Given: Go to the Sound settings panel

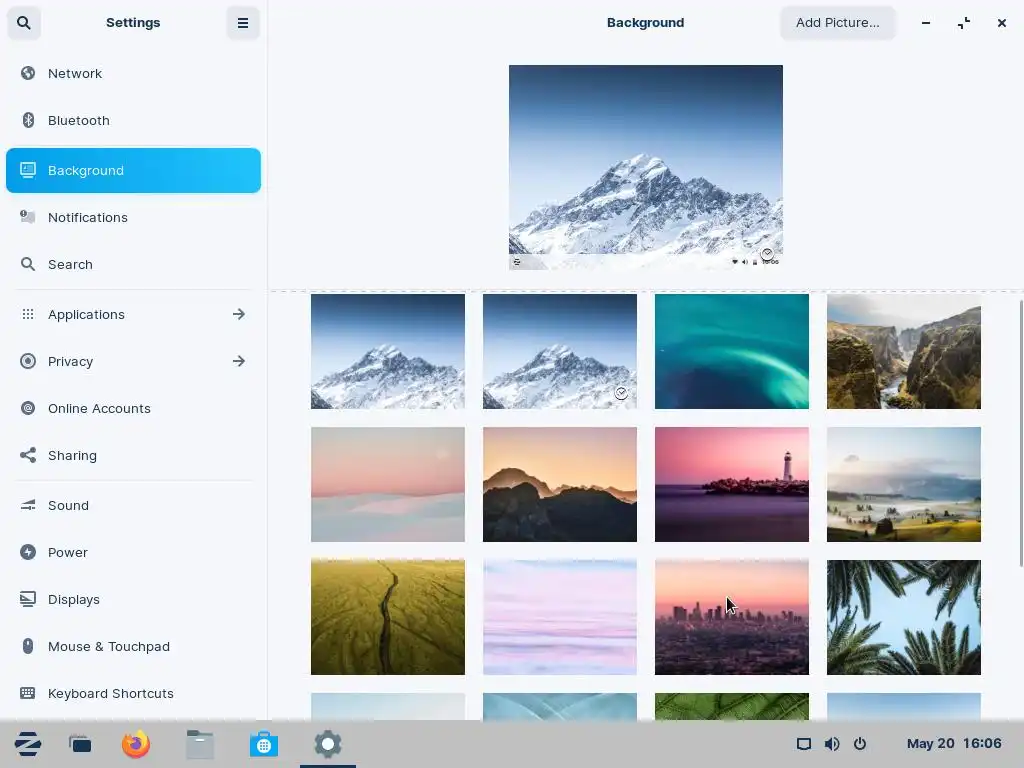Looking at the screenshot, I should point(133,505).
